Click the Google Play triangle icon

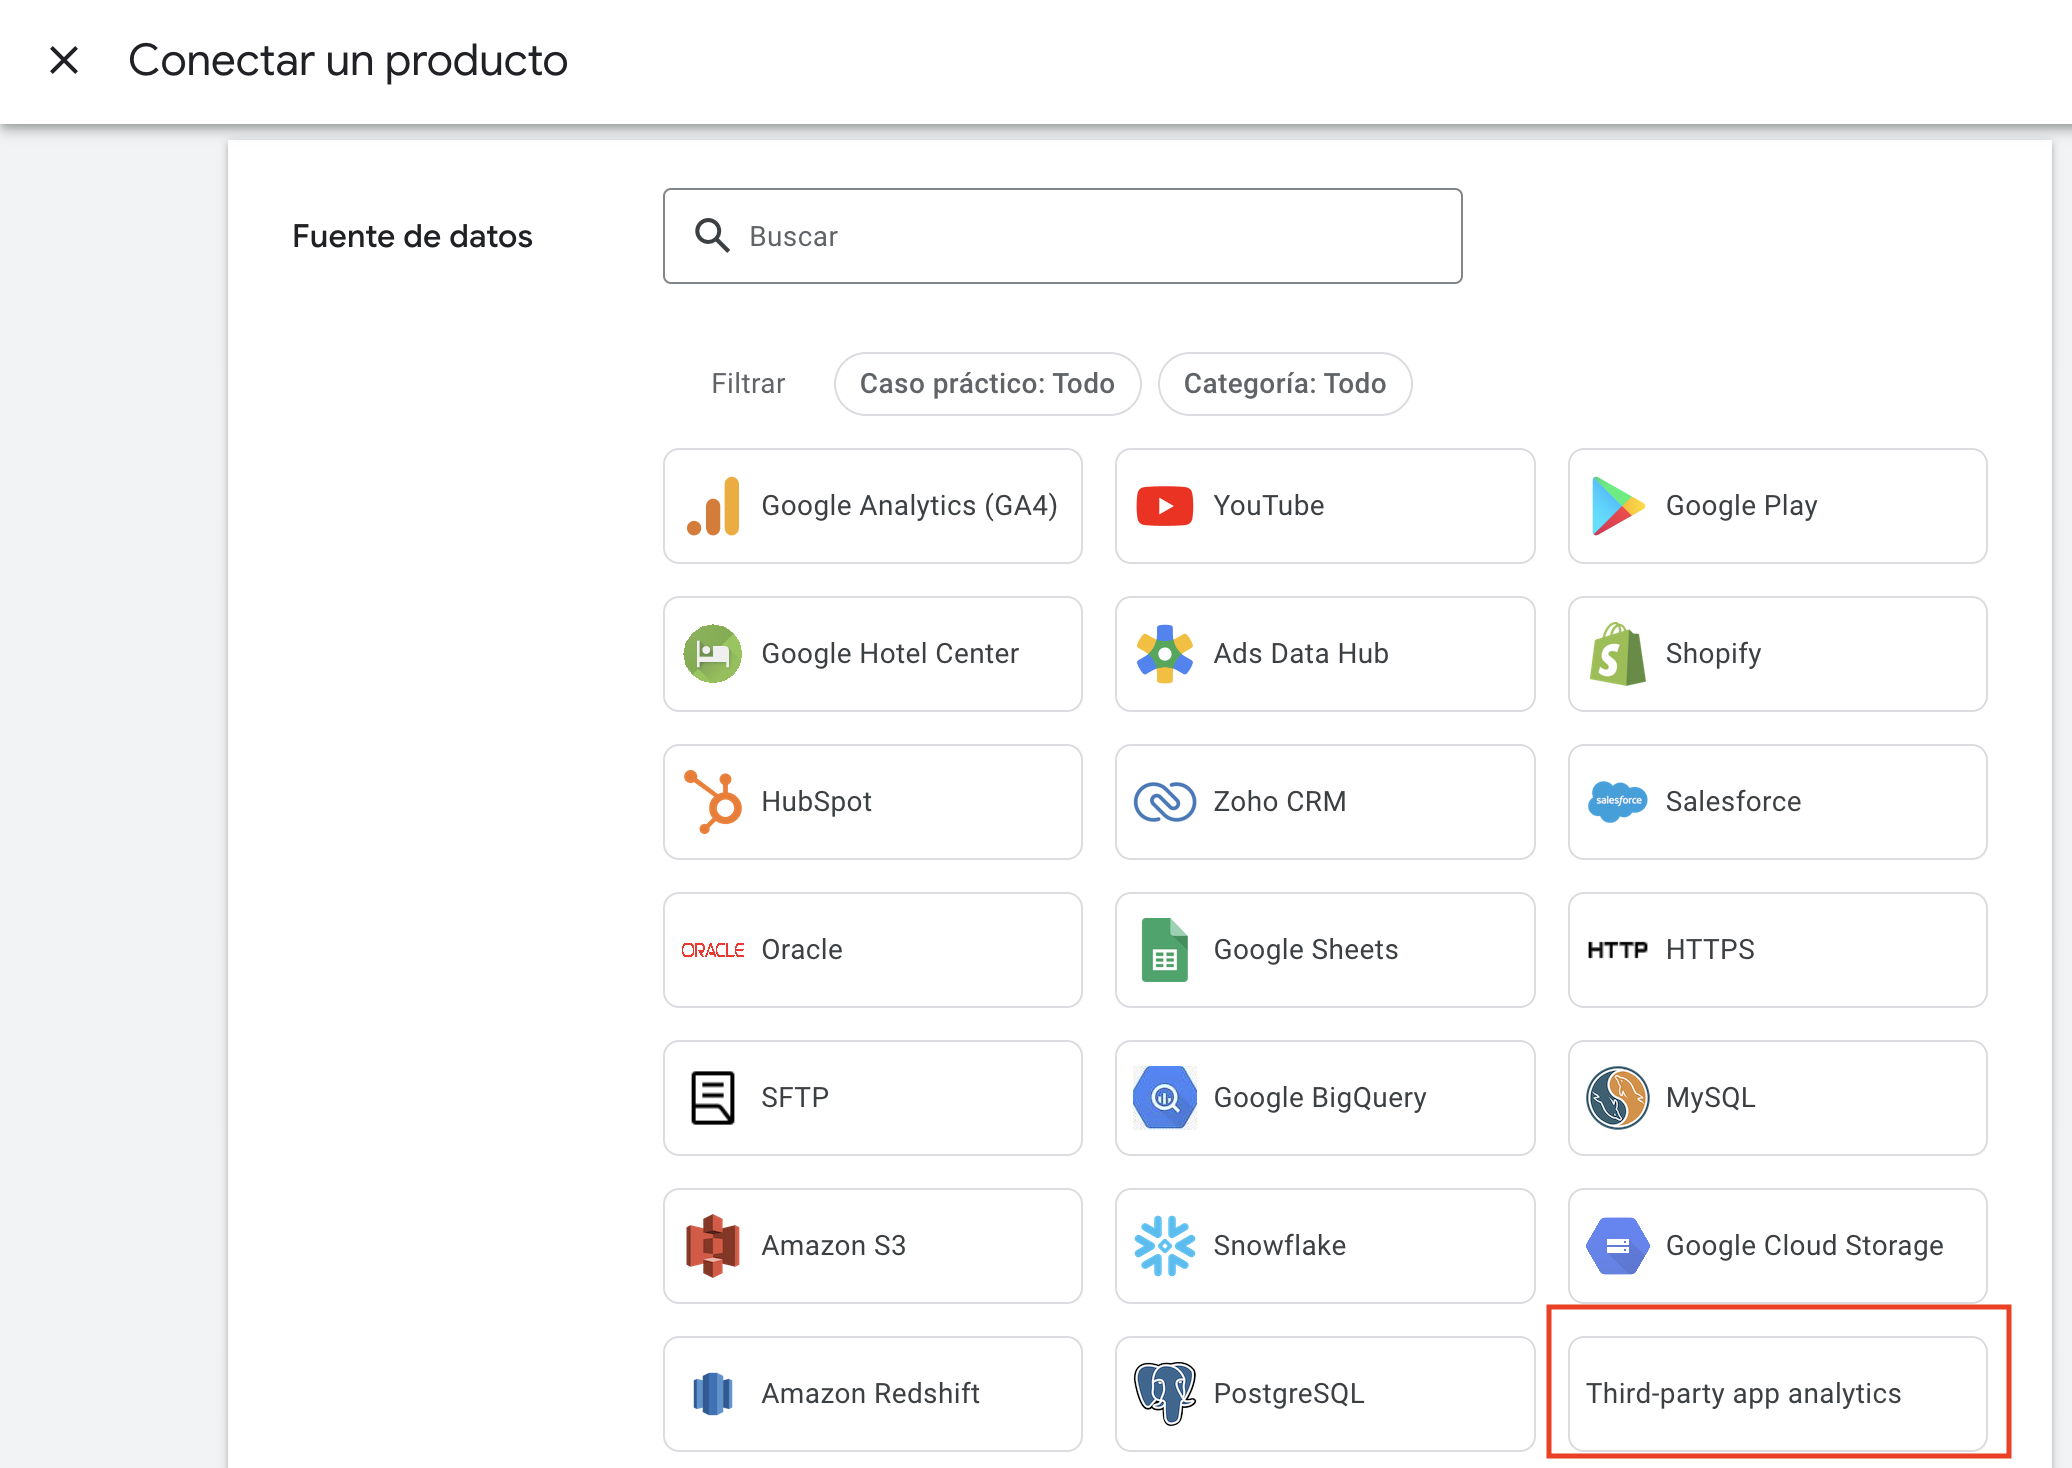click(x=1616, y=506)
